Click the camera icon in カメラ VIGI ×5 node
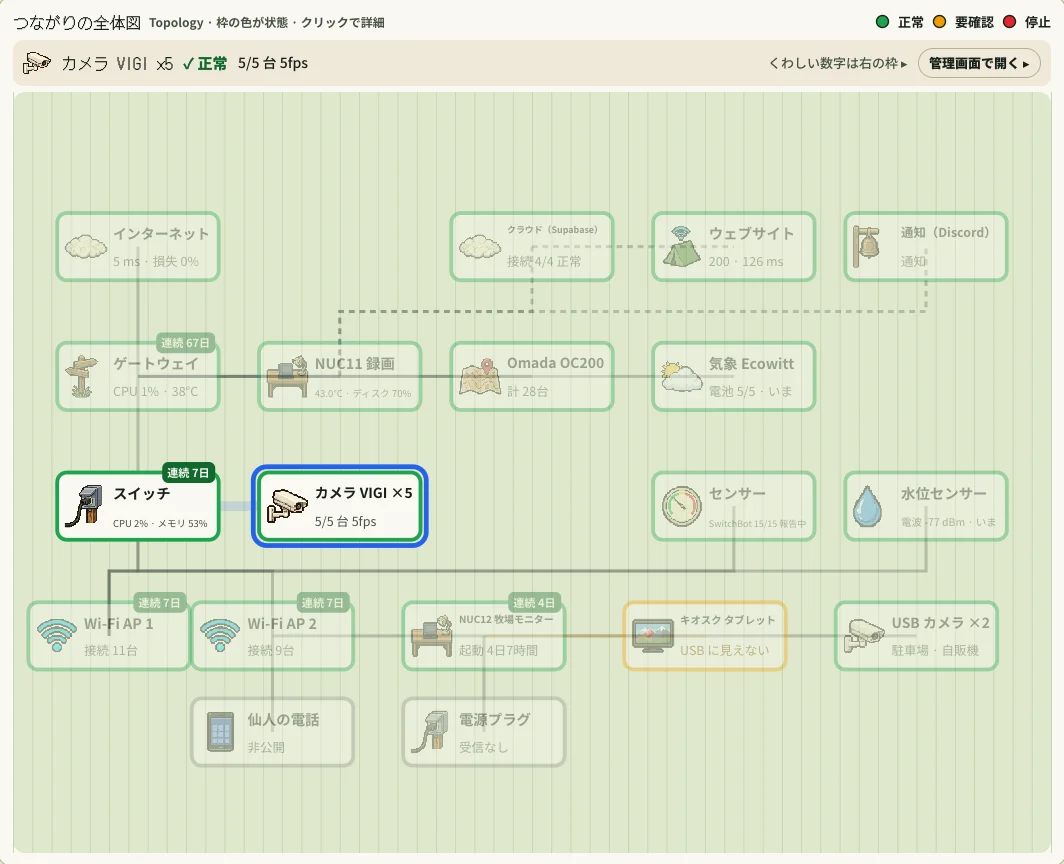This screenshot has height=864, width=1064. point(287,506)
